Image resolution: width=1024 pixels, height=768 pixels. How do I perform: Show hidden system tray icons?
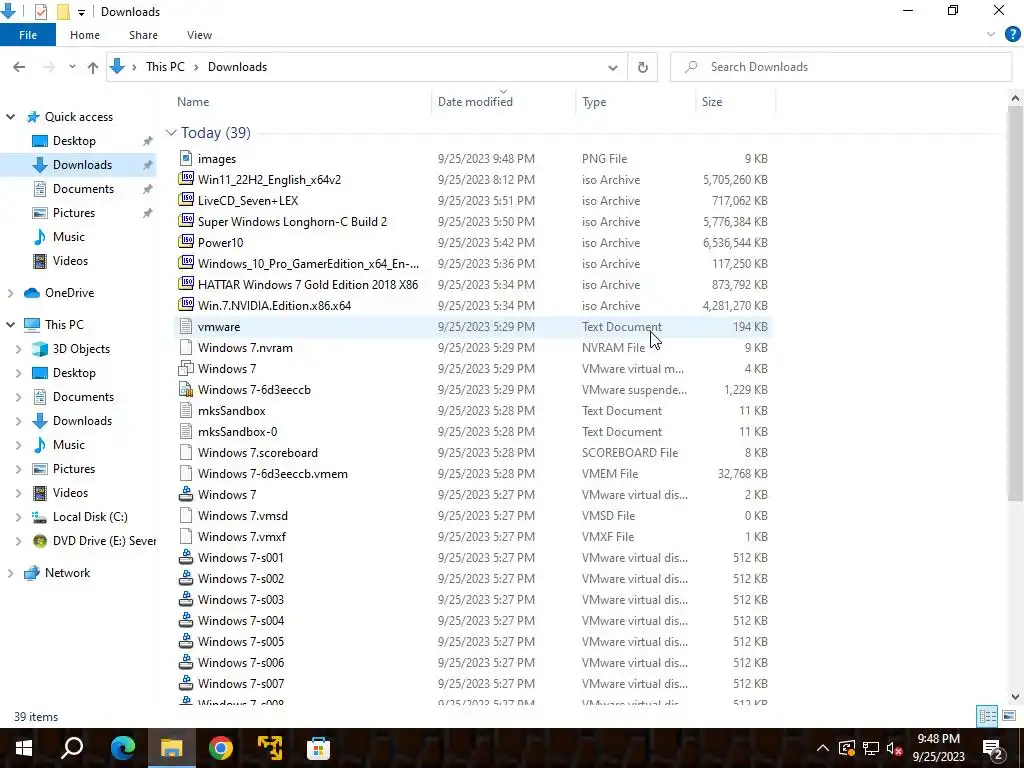click(x=823, y=748)
